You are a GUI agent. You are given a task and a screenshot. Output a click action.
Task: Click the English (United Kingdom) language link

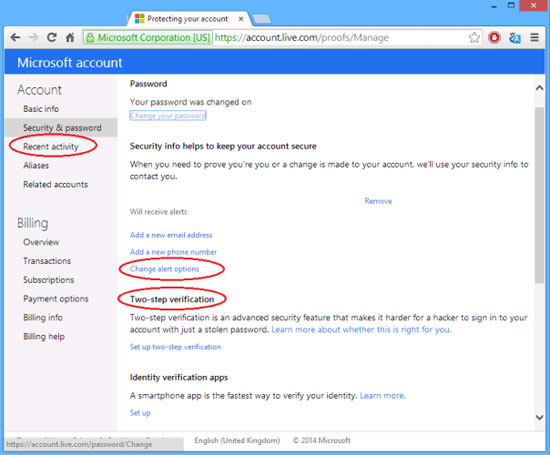pos(237,440)
